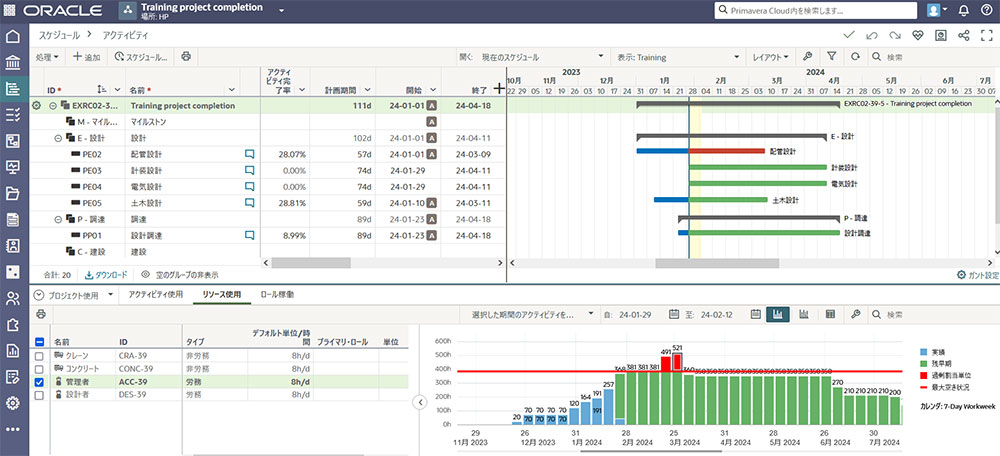Click the share icon in top bar
Image resolution: width=1000 pixels, height=456 pixels.
(964, 36)
